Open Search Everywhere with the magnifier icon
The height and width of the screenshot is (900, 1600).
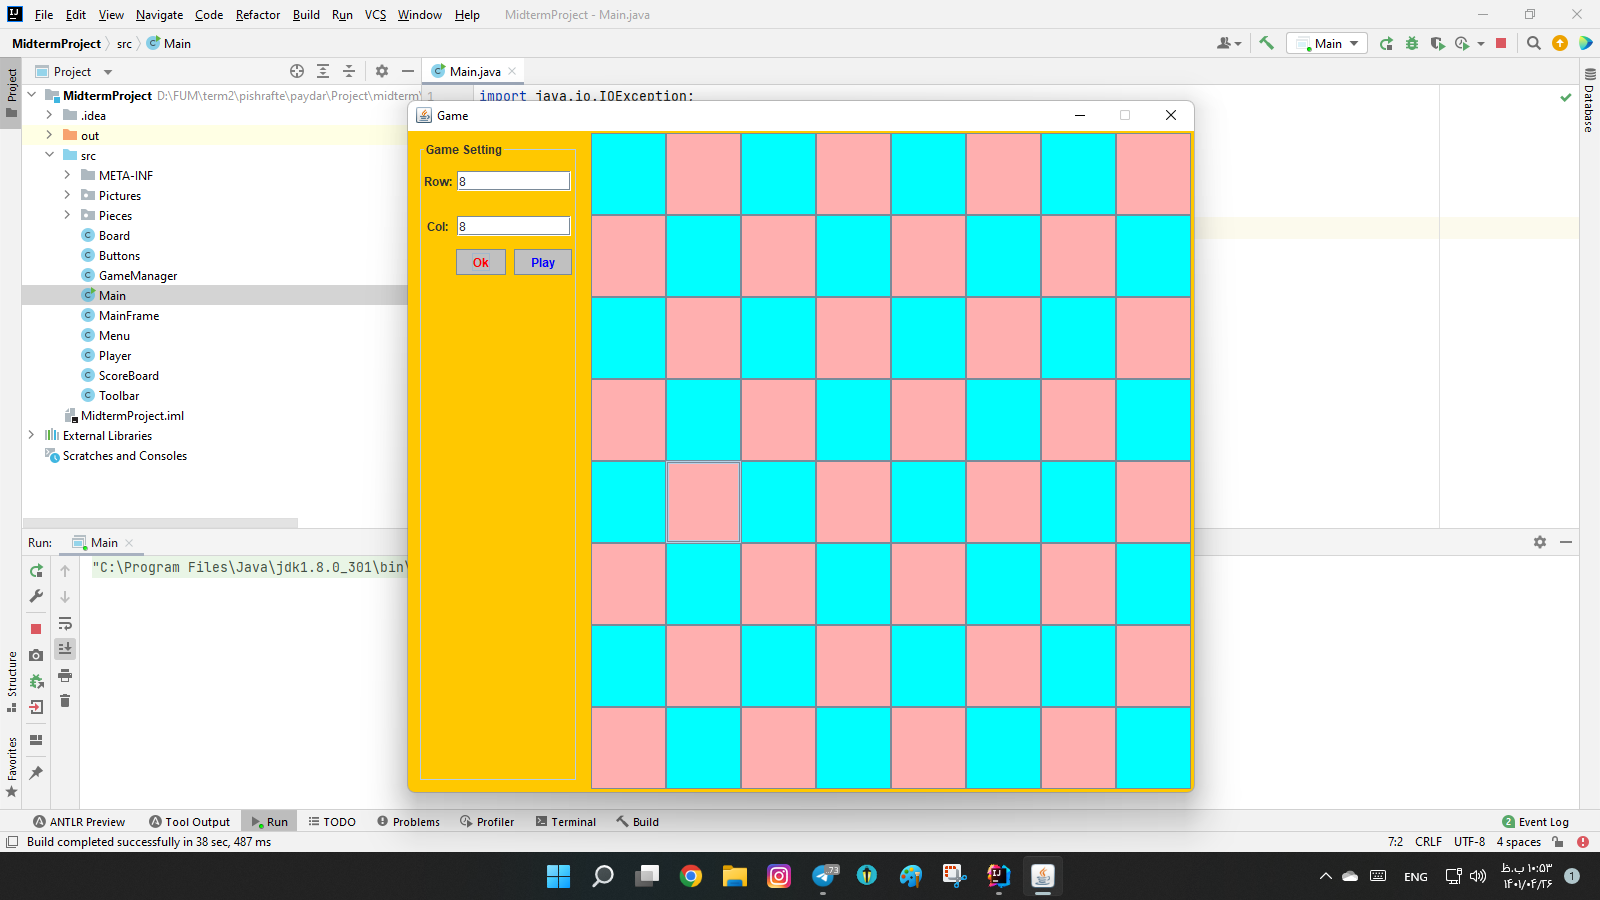click(x=1534, y=43)
